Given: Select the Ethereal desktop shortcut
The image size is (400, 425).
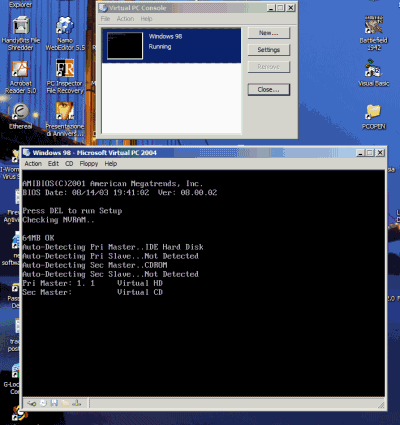Looking at the screenshot, I should point(21,116).
